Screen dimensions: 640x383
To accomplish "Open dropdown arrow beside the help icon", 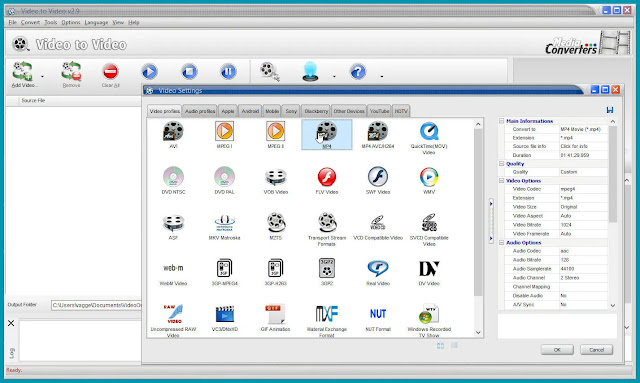I will point(382,76).
